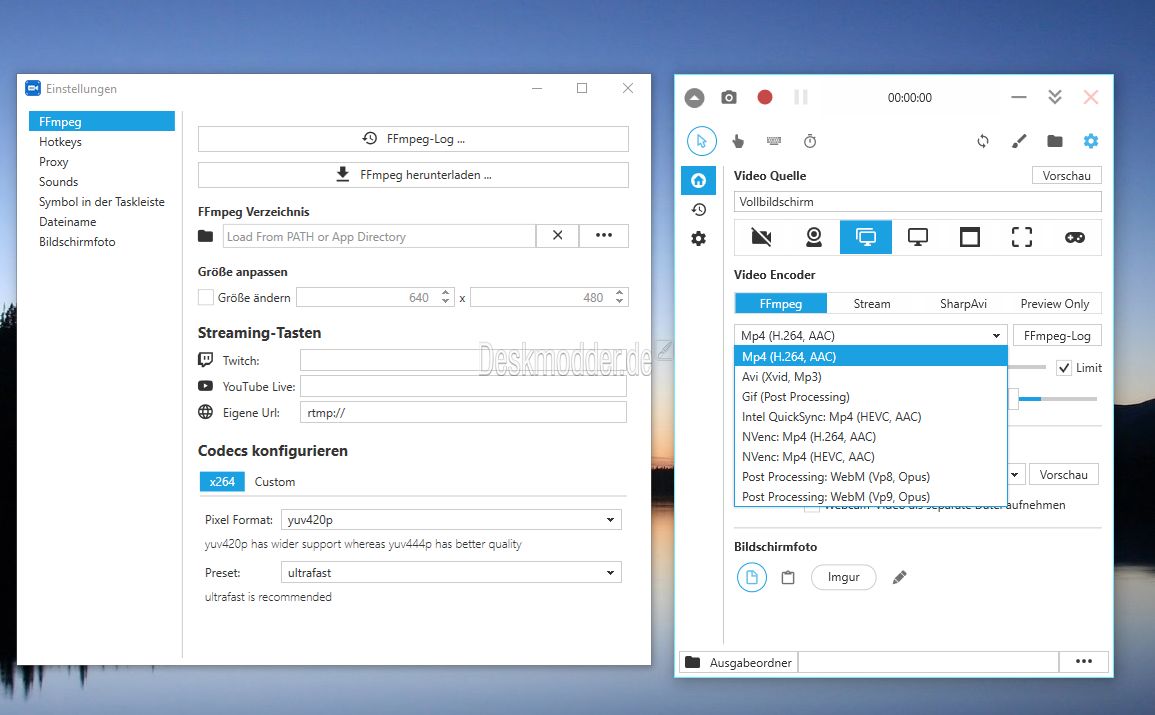Open settings with the blue gear icon
Screen dimensions: 1155x715
1091,141
